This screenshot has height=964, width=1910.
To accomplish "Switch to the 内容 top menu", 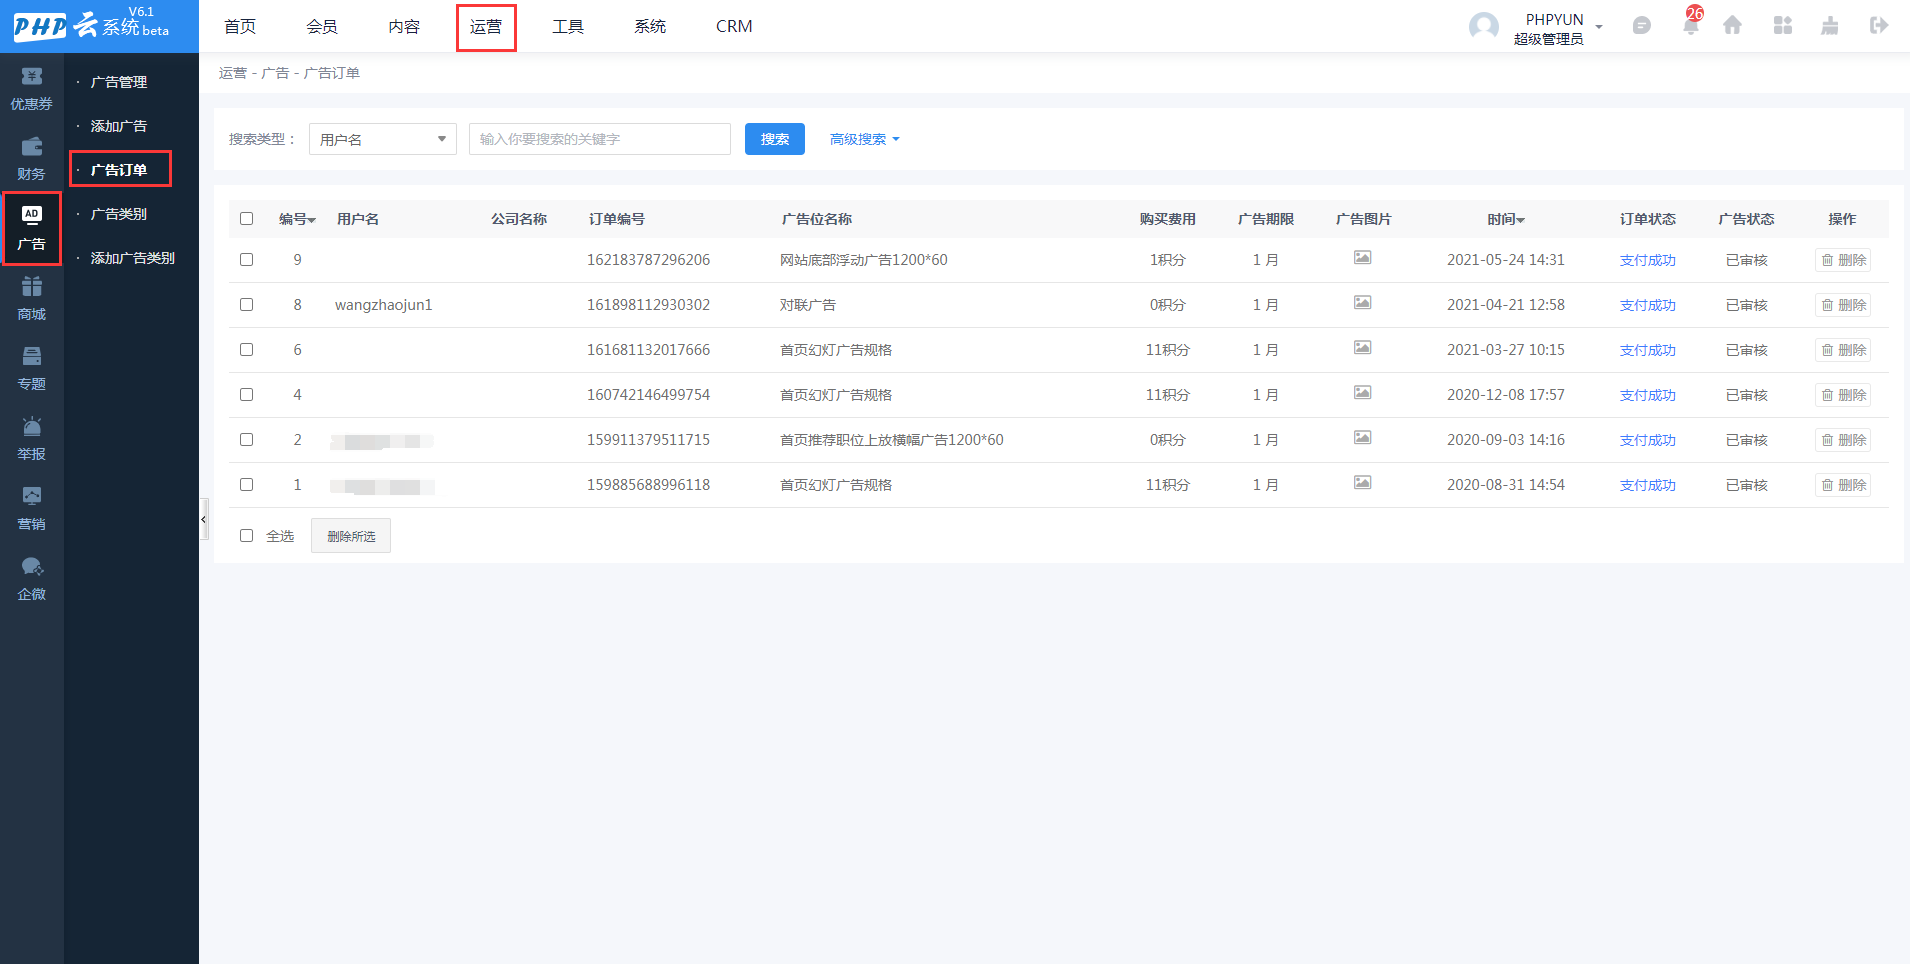I will pos(404,26).
